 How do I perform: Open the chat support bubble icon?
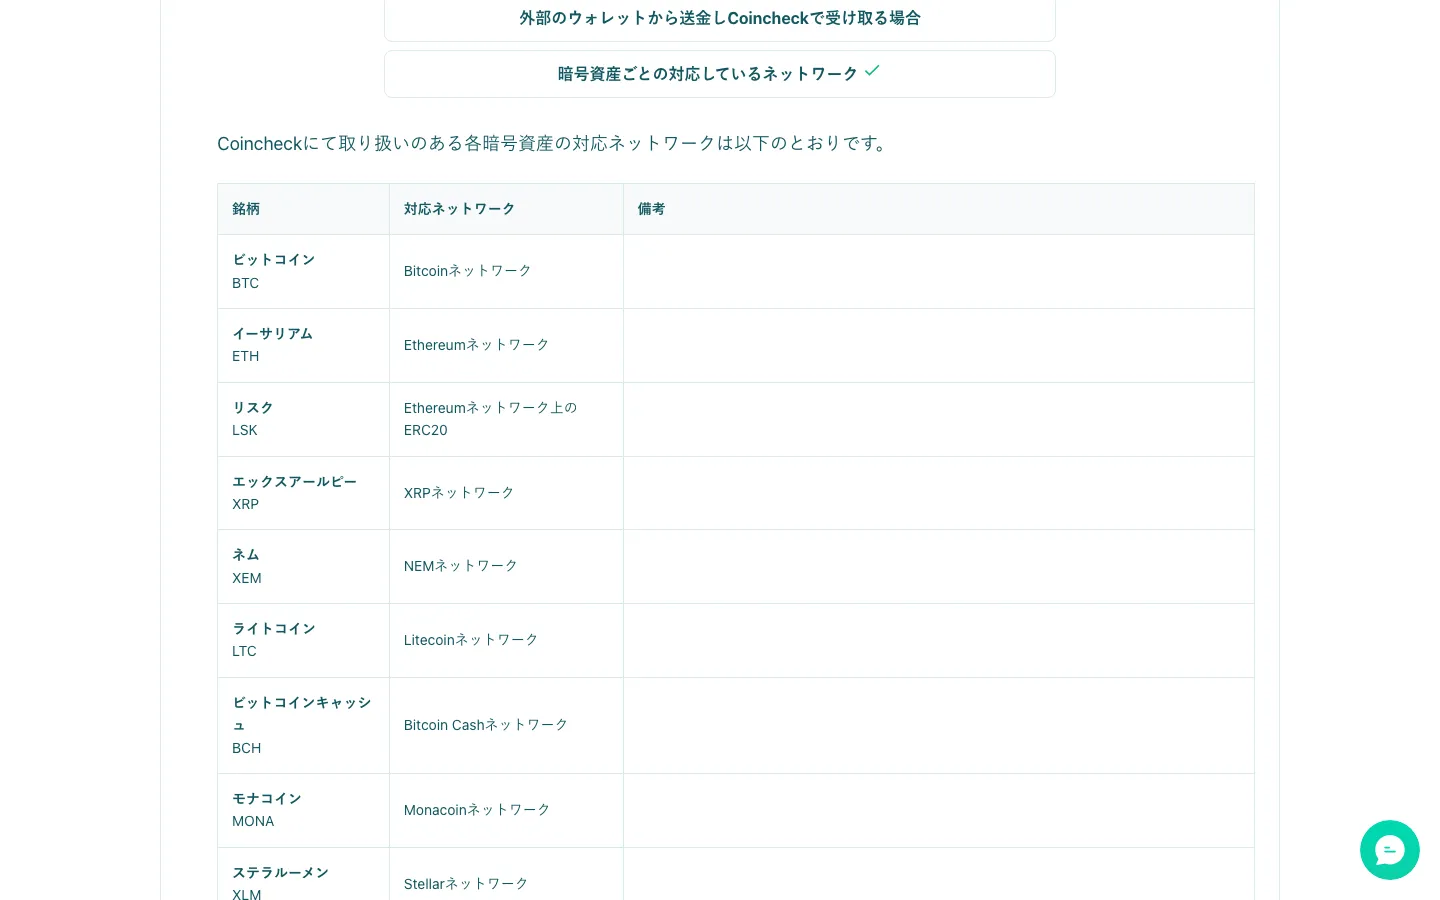point(1389,850)
